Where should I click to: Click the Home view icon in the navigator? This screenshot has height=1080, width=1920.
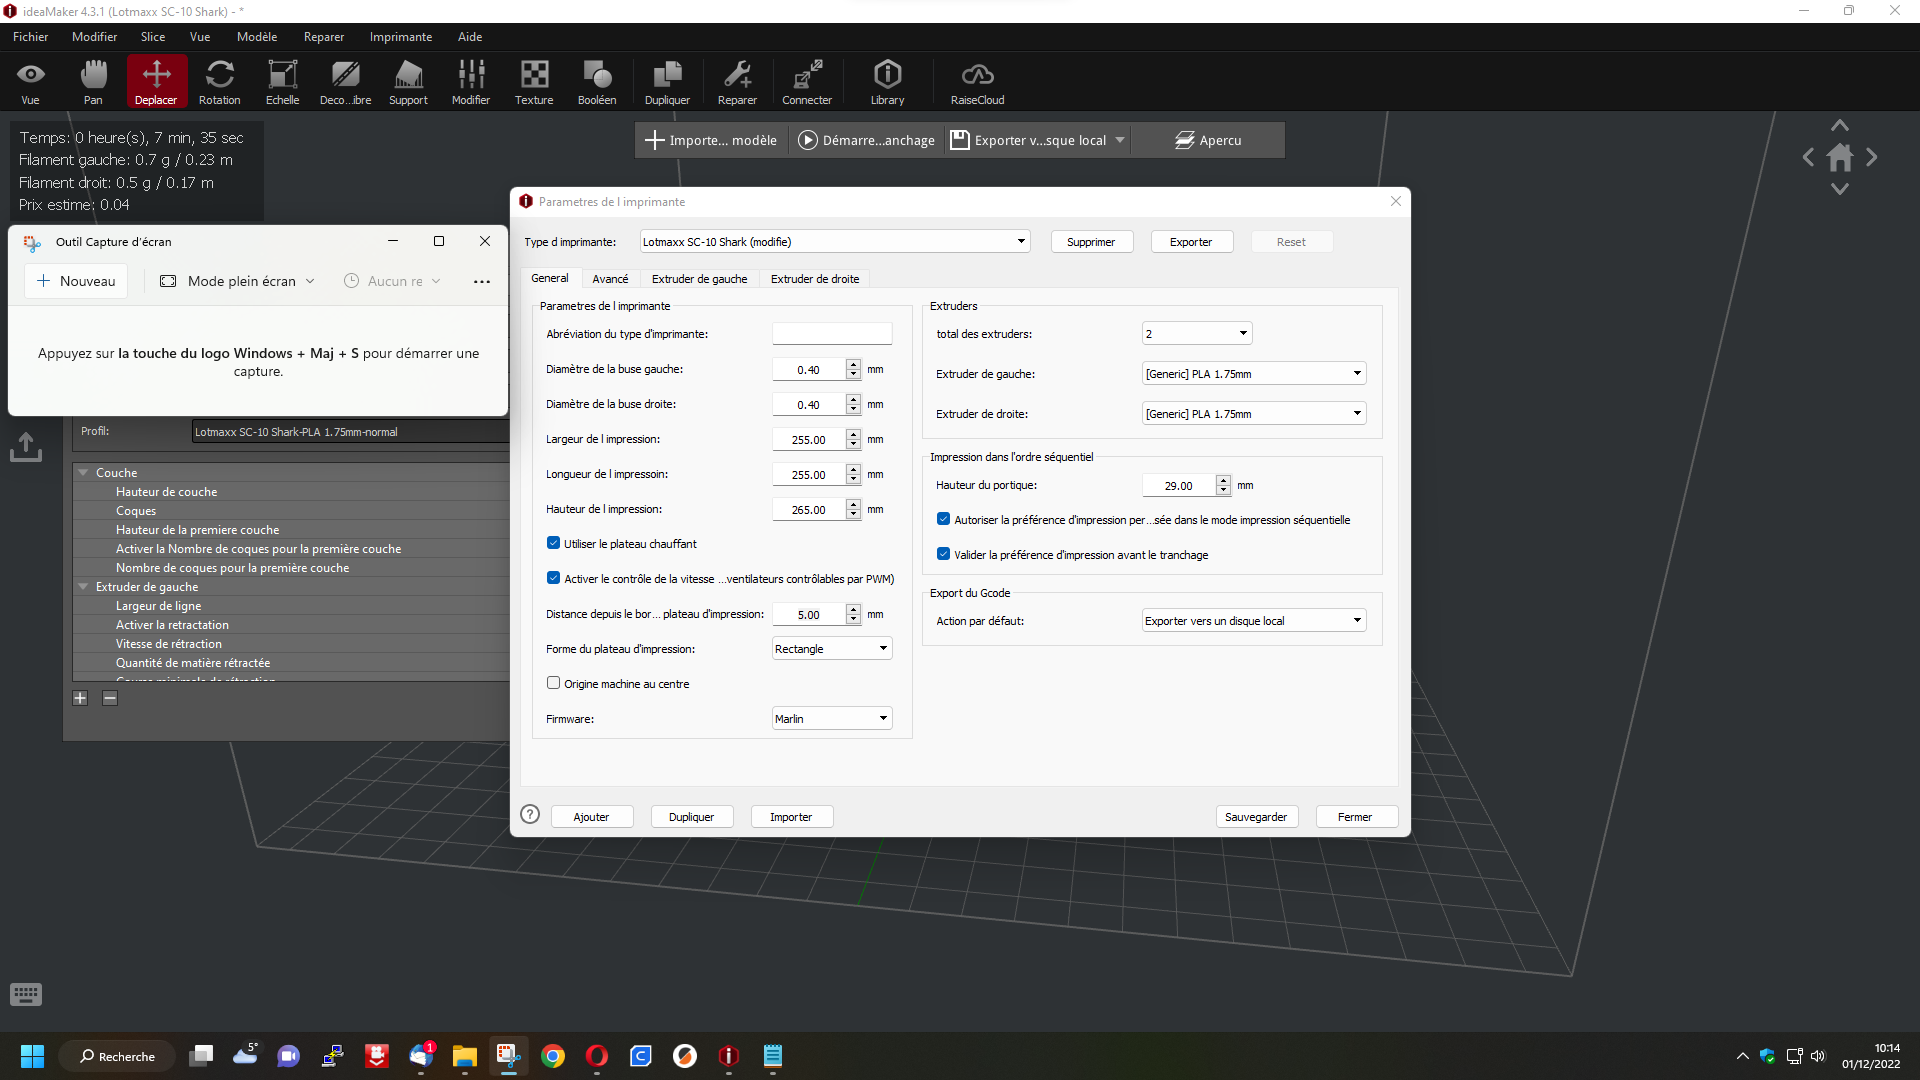(1839, 157)
